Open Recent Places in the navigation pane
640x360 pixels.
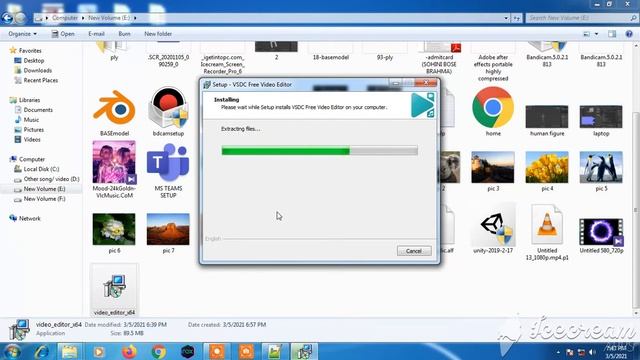click(x=40, y=80)
